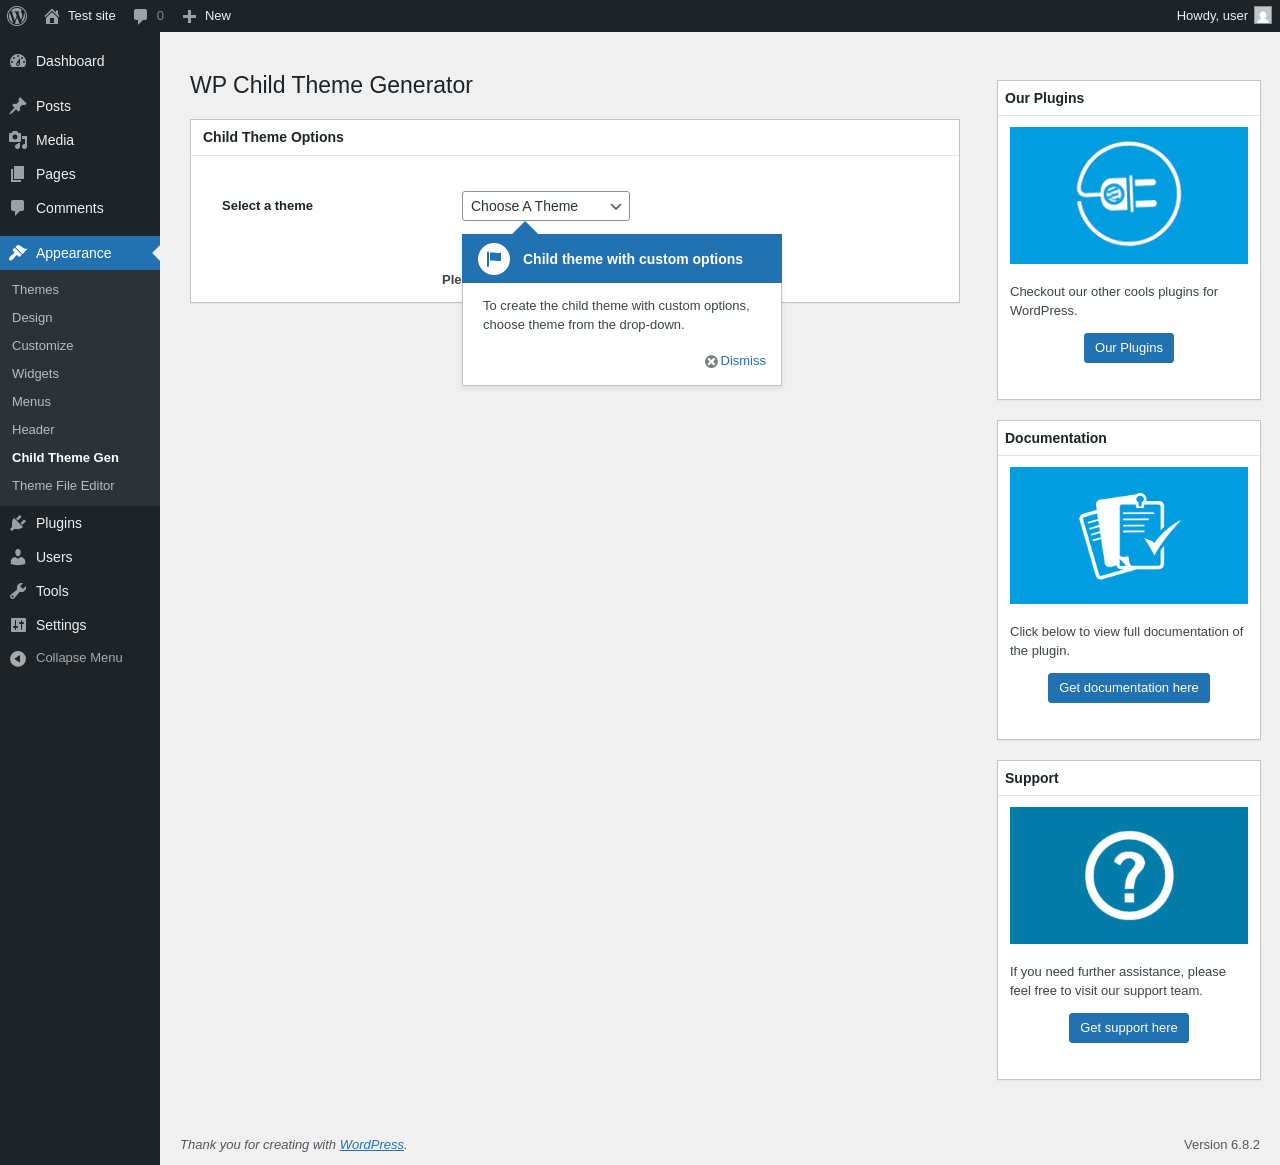1280x1165 pixels.
Task: Click the Tools wrench icon
Action: coord(18,591)
